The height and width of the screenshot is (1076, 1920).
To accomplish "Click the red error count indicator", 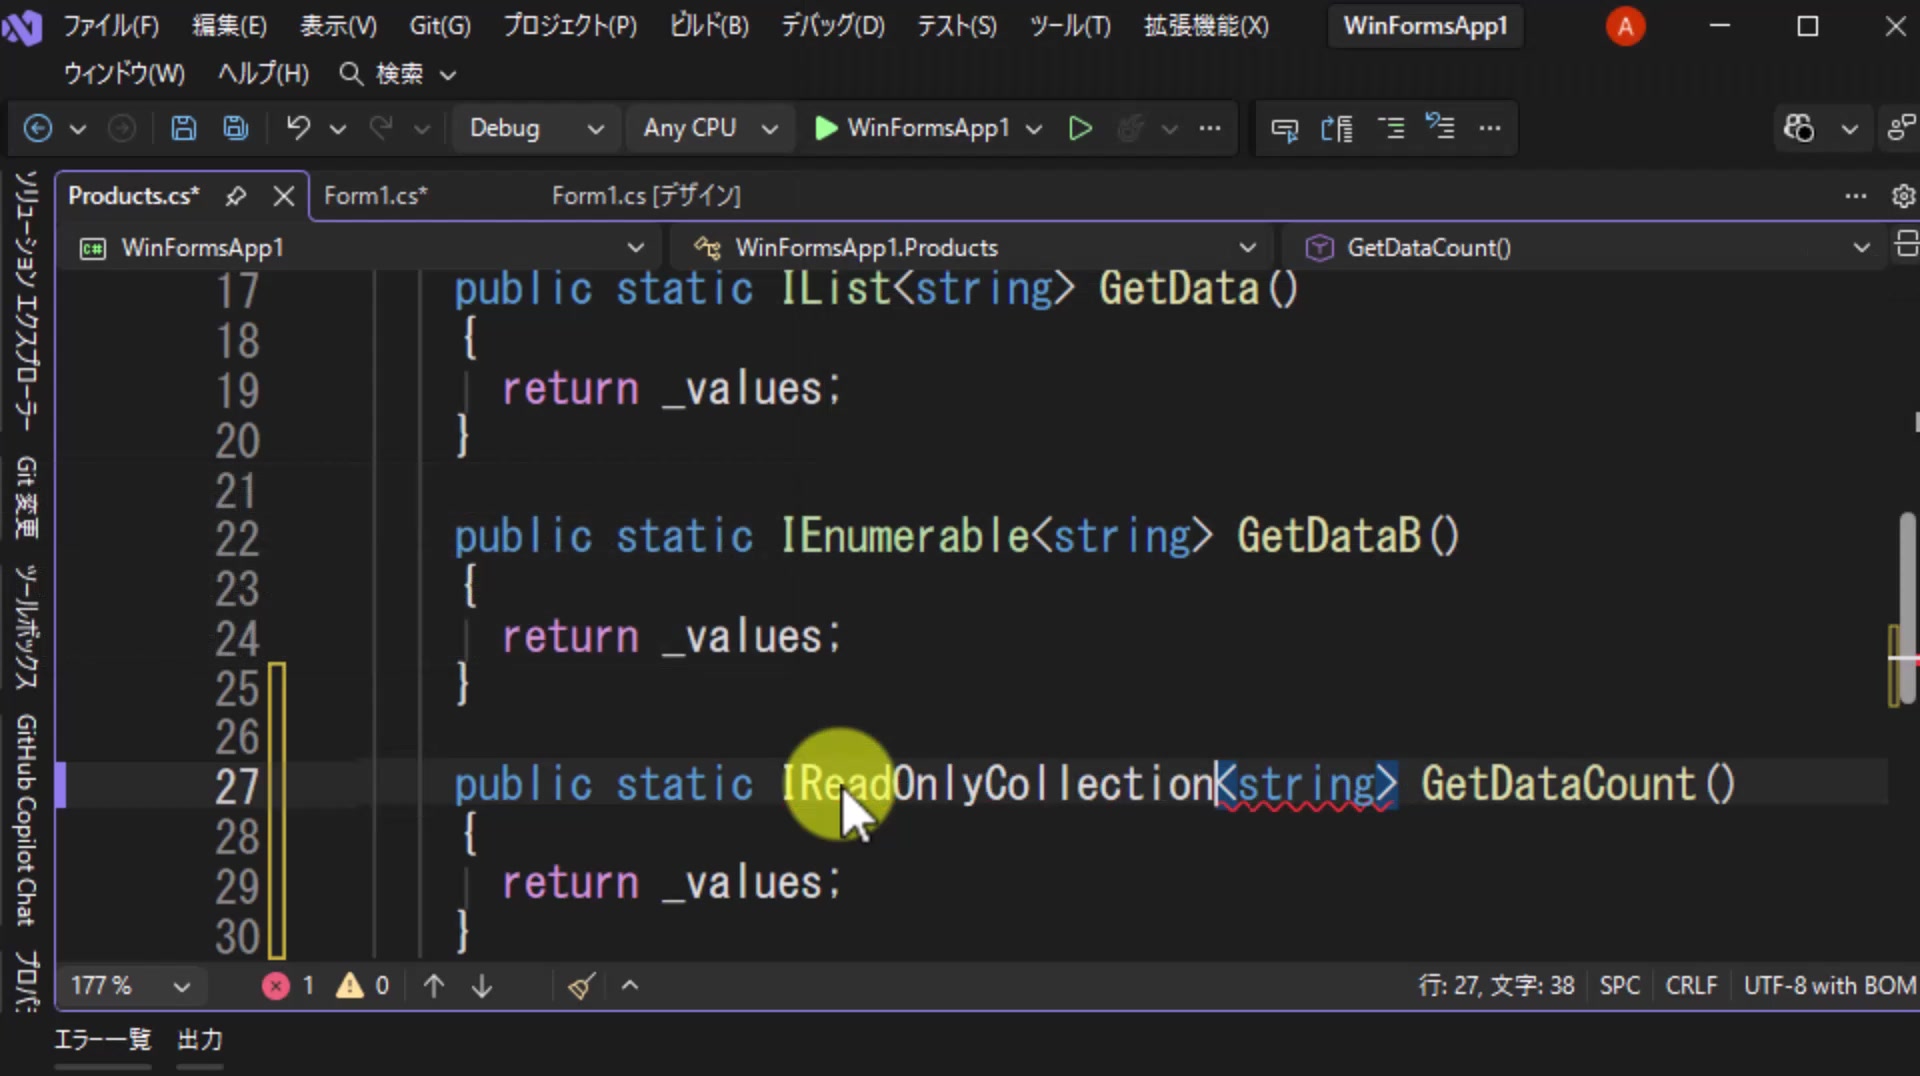I will pyautogui.click(x=288, y=986).
